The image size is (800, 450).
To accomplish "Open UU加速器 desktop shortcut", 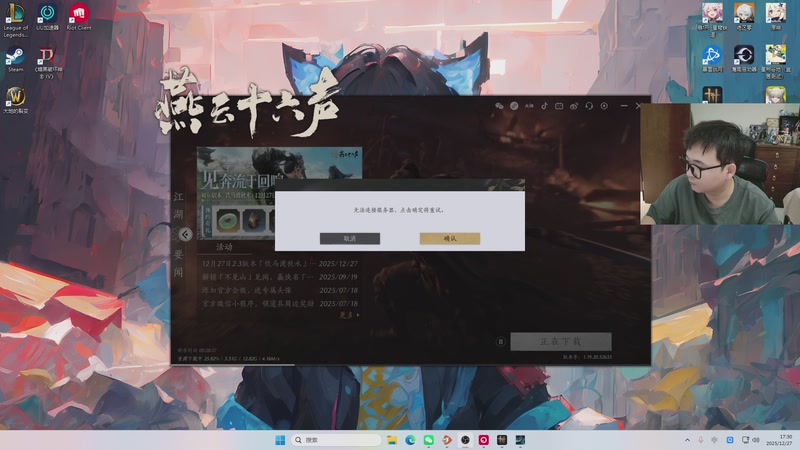I will point(47,17).
